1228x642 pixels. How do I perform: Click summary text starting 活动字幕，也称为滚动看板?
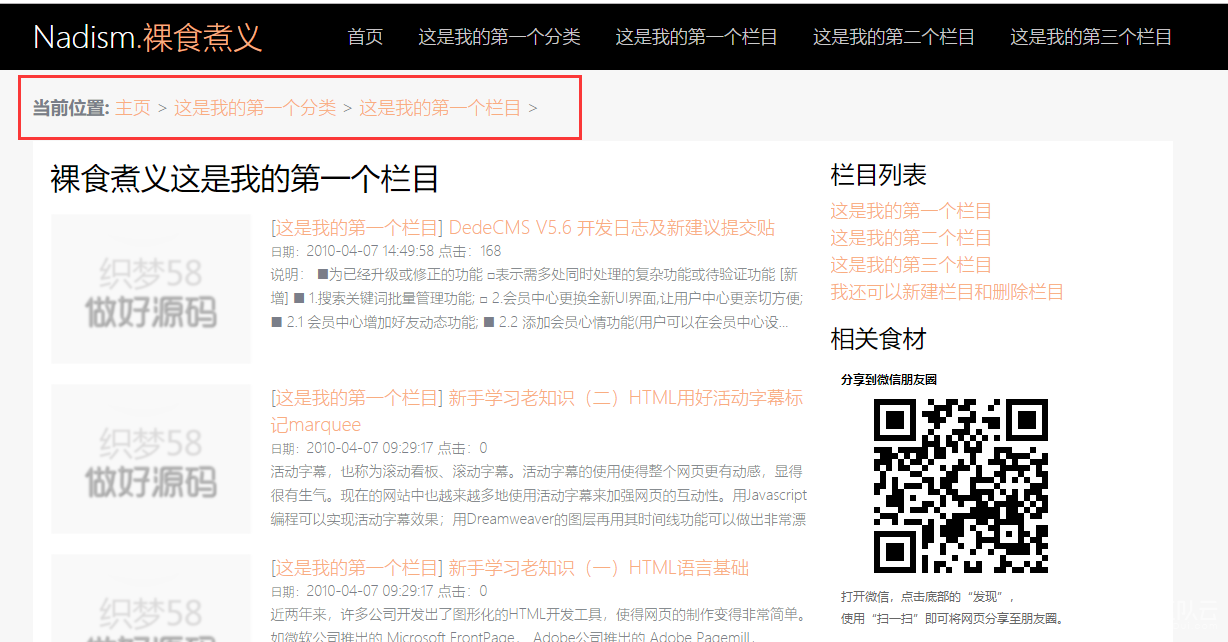(x=539, y=496)
